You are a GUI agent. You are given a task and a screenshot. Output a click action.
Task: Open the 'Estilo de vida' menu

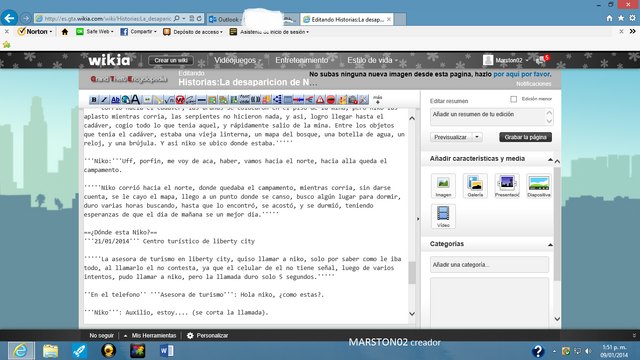point(372,60)
